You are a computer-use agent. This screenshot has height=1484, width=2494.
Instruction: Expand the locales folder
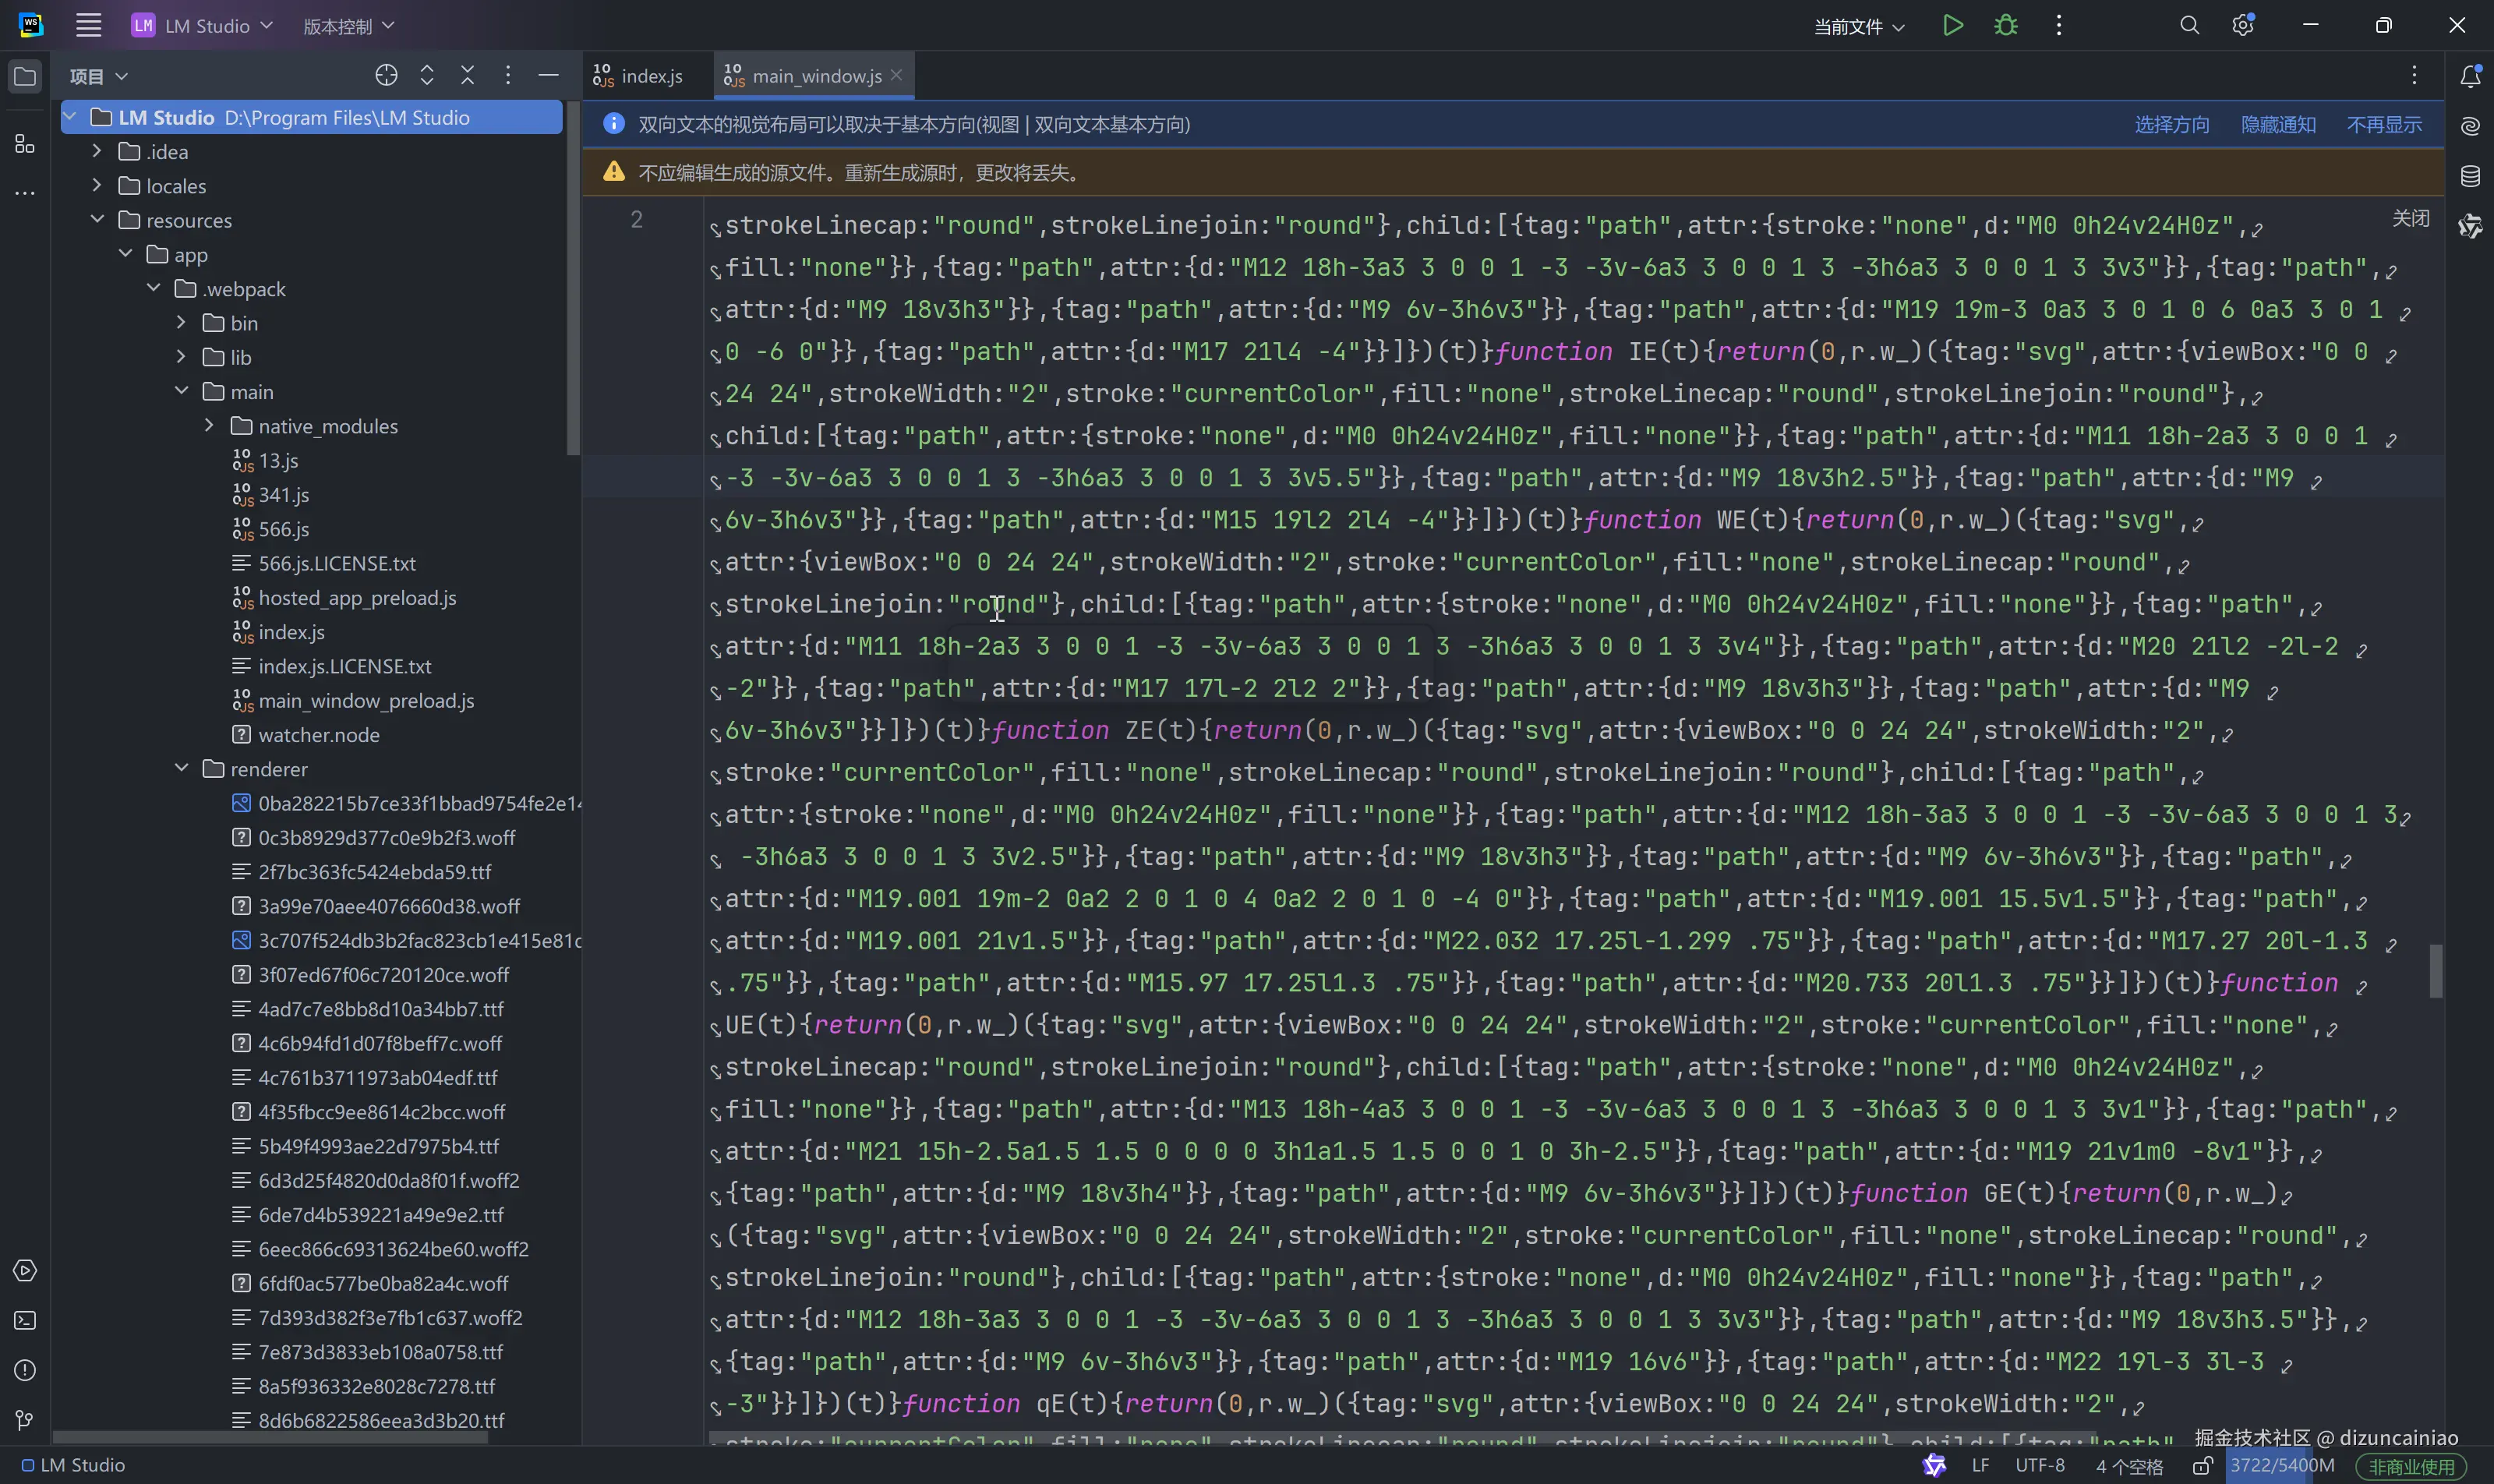click(x=97, y=186)
